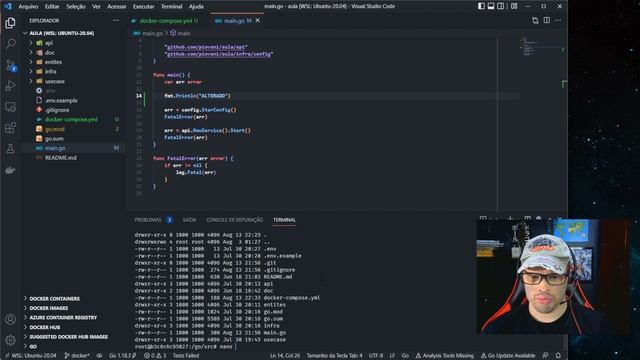Toggle the primary side bar layout button
The image size is (640, 360).
pyautogui.click(x=482, y=6)
